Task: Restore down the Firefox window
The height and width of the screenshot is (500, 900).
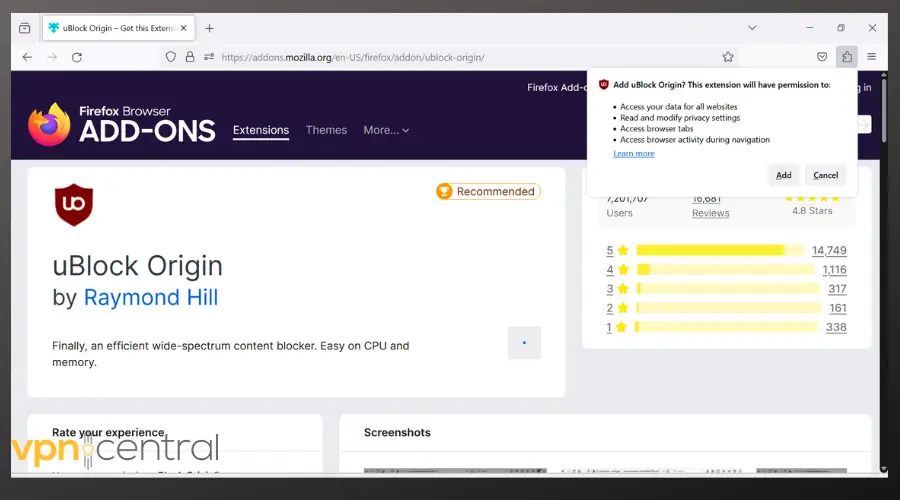Action: [841, 28]
